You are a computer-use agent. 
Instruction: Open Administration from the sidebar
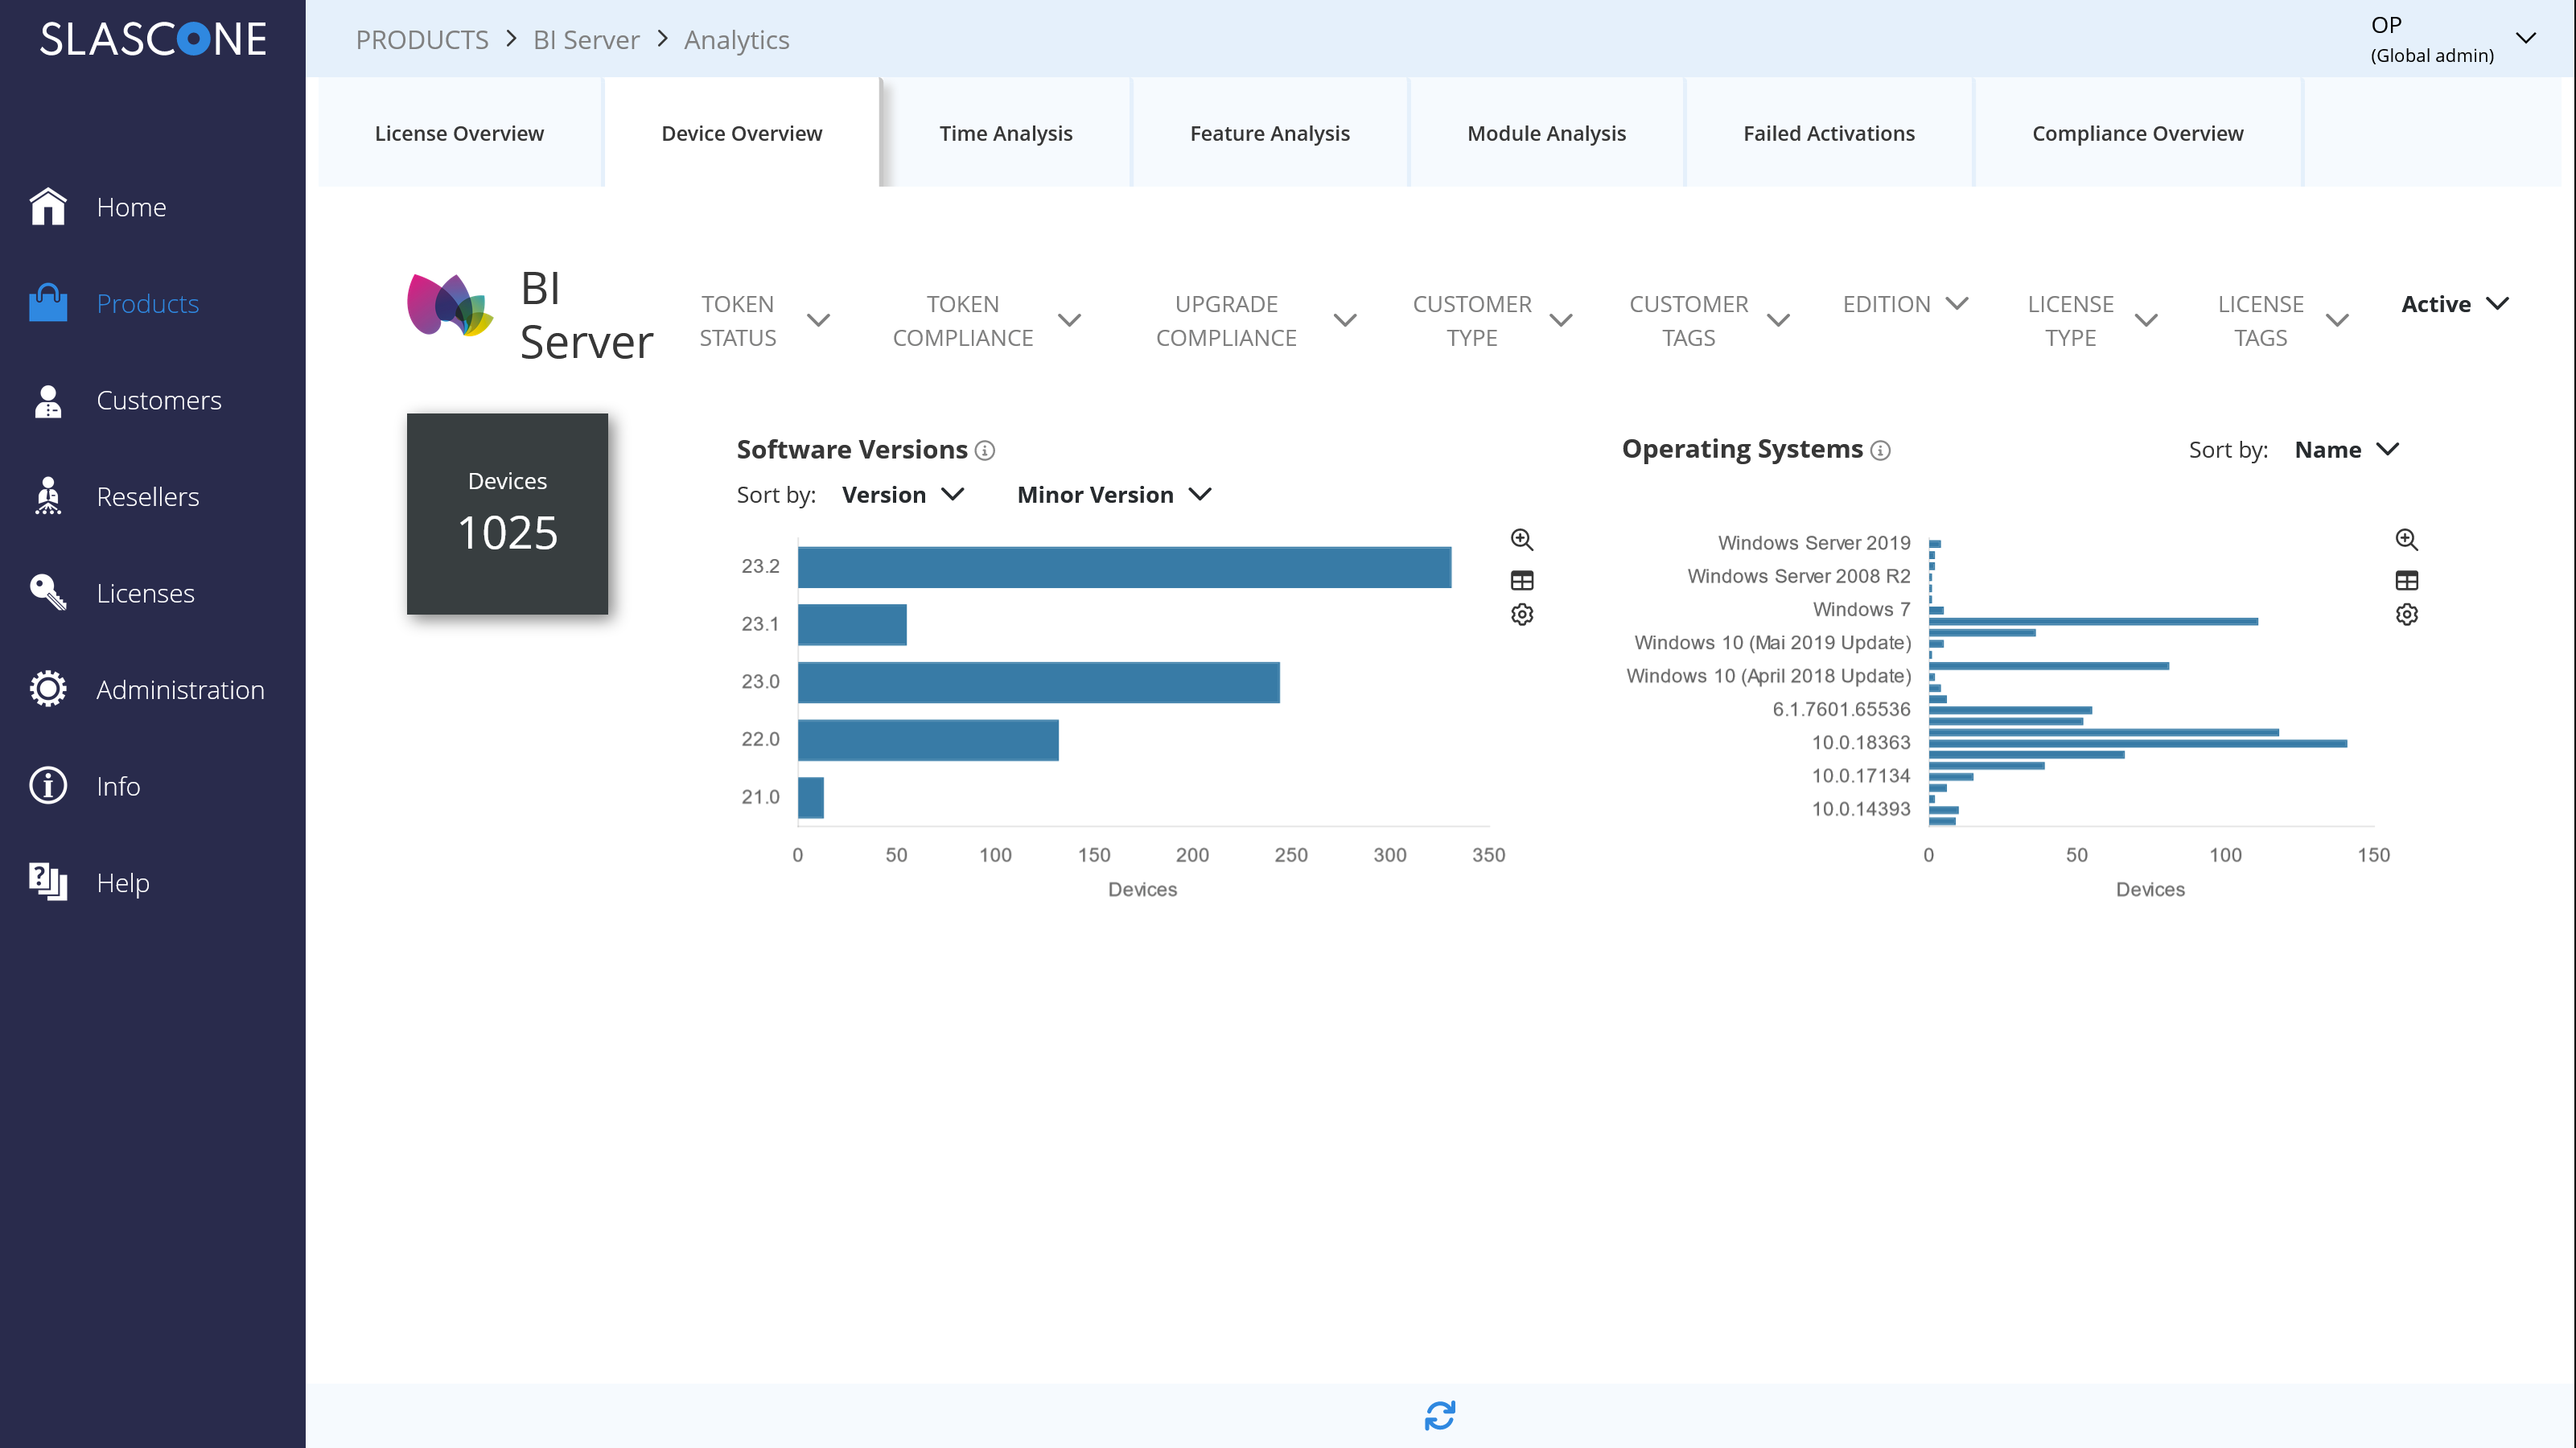[x=181, y=690]
